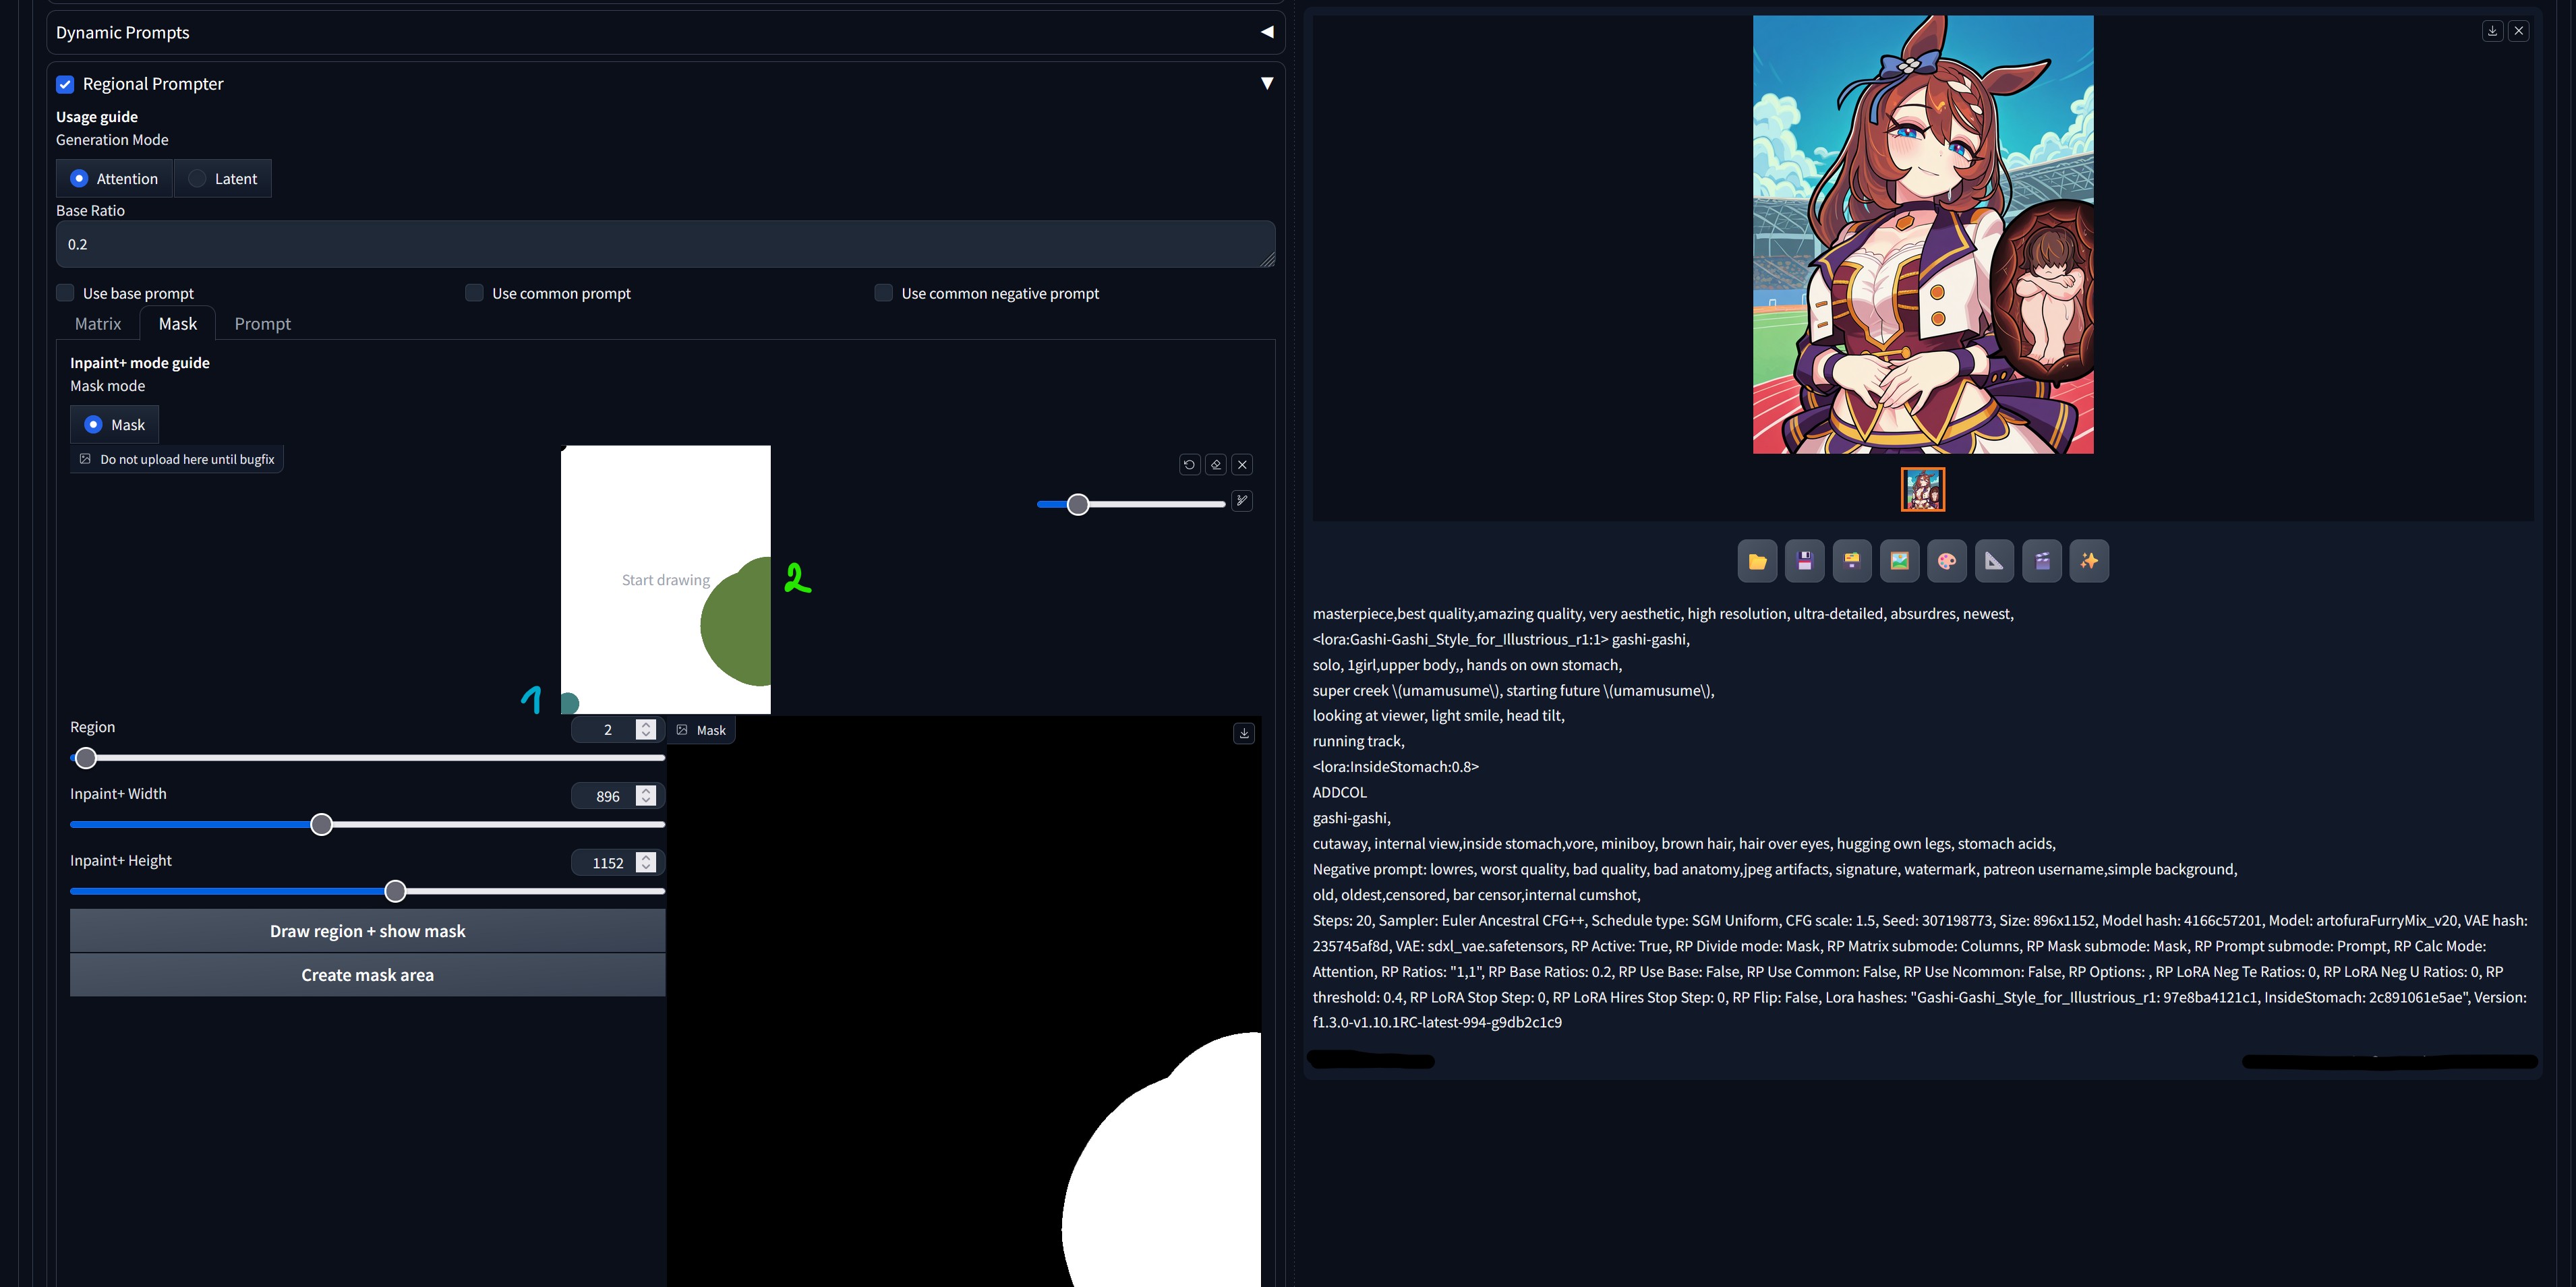Open the images output folder icon

(1757, 561)
